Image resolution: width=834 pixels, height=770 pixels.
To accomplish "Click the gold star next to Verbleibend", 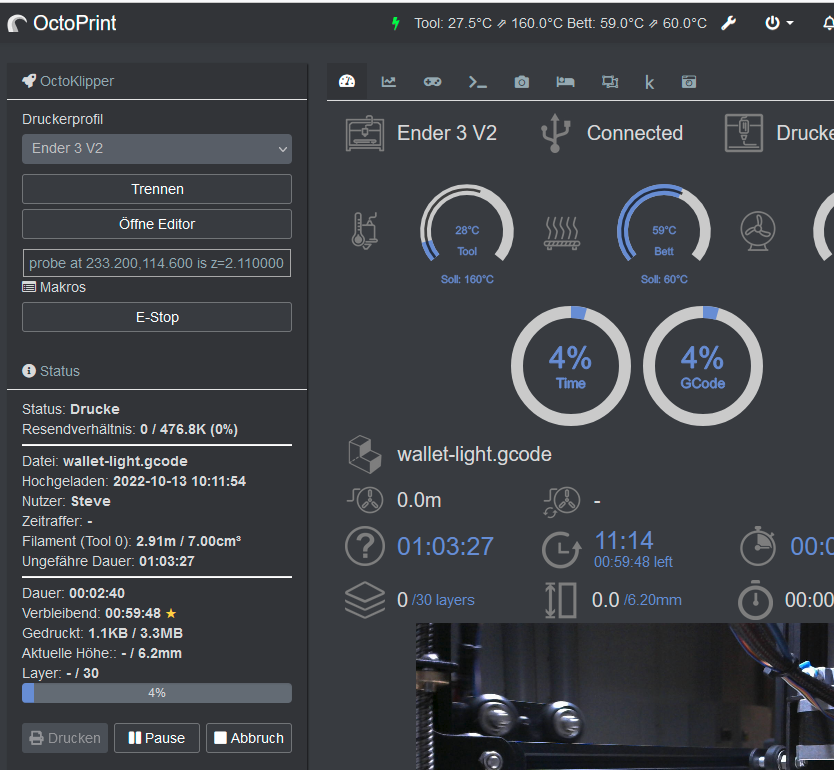I will tap(171, 614).
